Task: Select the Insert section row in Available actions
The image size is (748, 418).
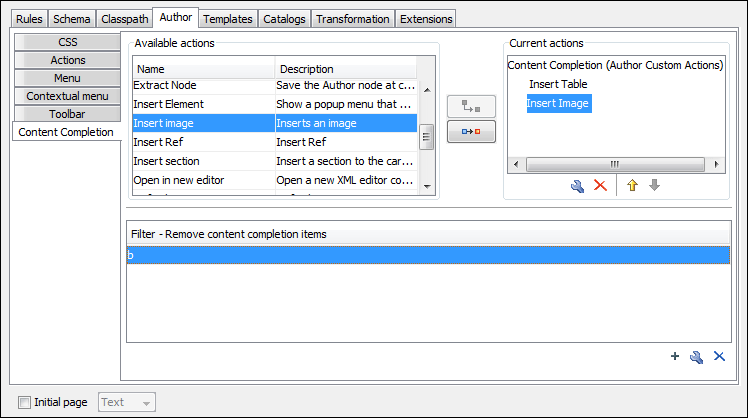Action: (166, 161)
